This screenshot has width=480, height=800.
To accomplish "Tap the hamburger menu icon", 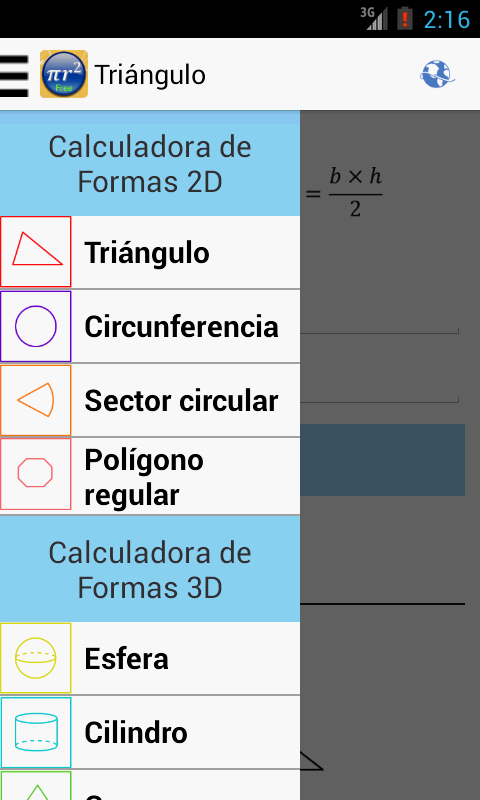I will [14, 75].
